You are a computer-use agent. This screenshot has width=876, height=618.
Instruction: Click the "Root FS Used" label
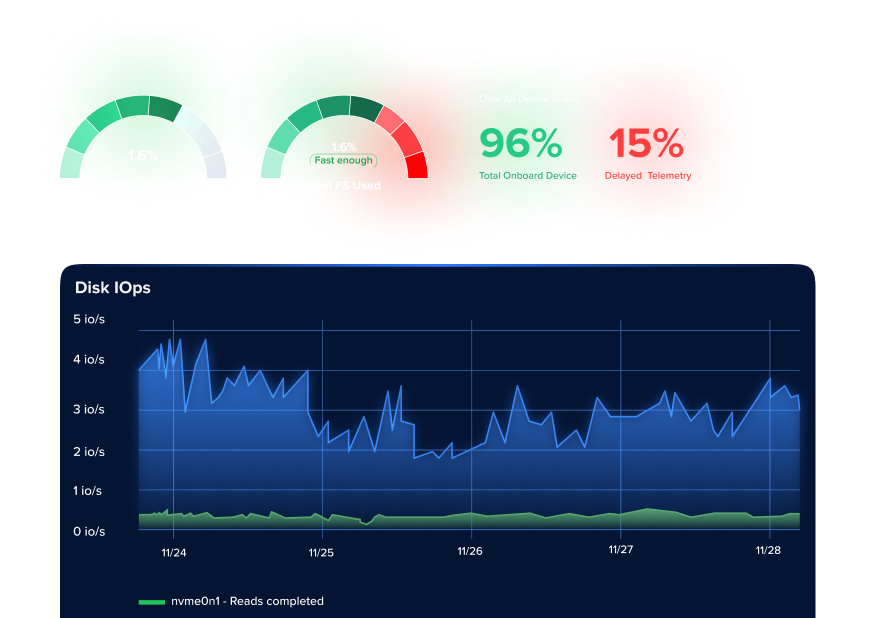pyautogui.click(x=344, y=186)
